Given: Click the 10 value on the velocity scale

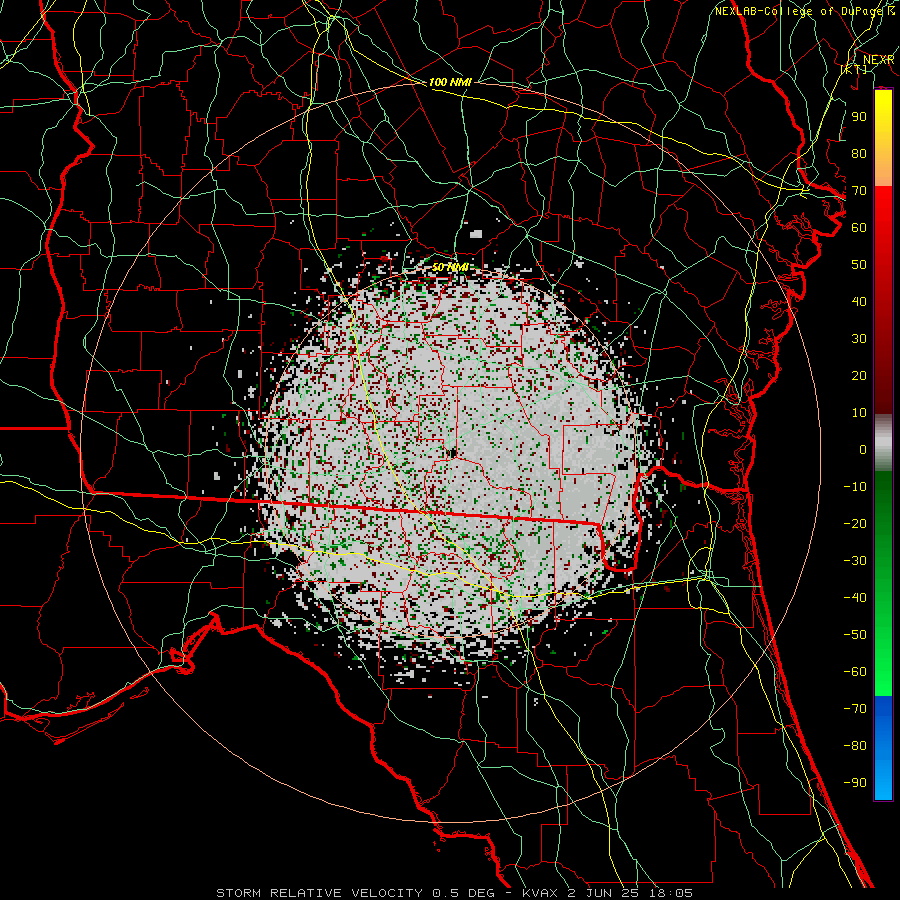Looking at the screenshot, I should (859, 413).
